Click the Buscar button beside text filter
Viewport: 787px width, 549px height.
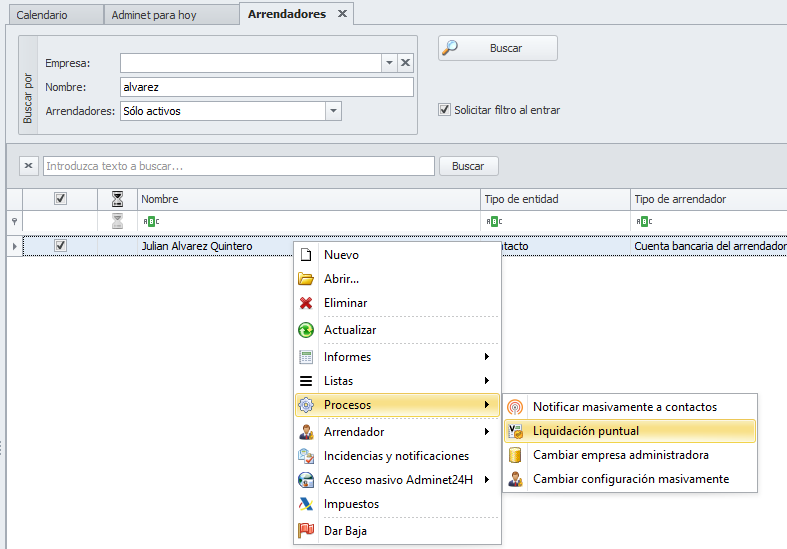click(x=468, y=166)
